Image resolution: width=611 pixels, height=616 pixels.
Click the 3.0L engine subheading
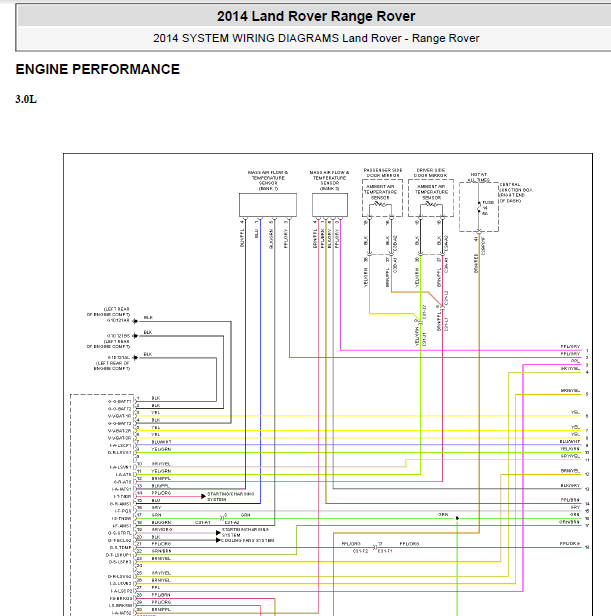tap(26, 99)
